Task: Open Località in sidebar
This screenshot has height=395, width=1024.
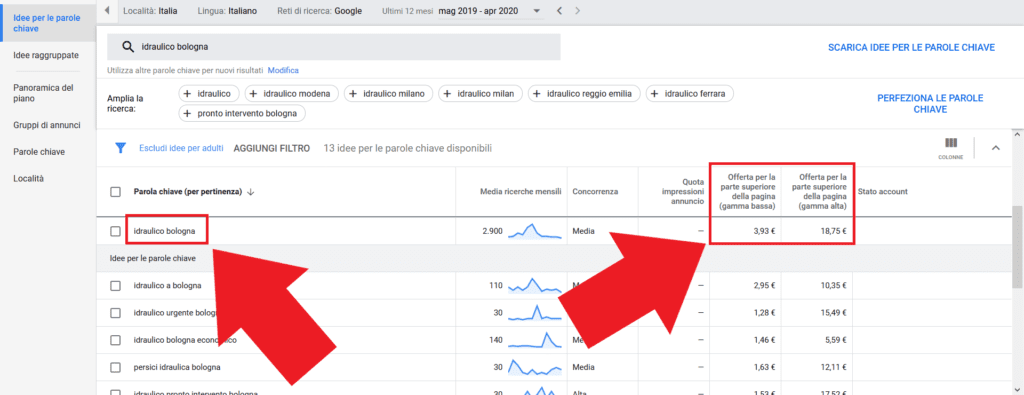Action: tap(28, 178)
